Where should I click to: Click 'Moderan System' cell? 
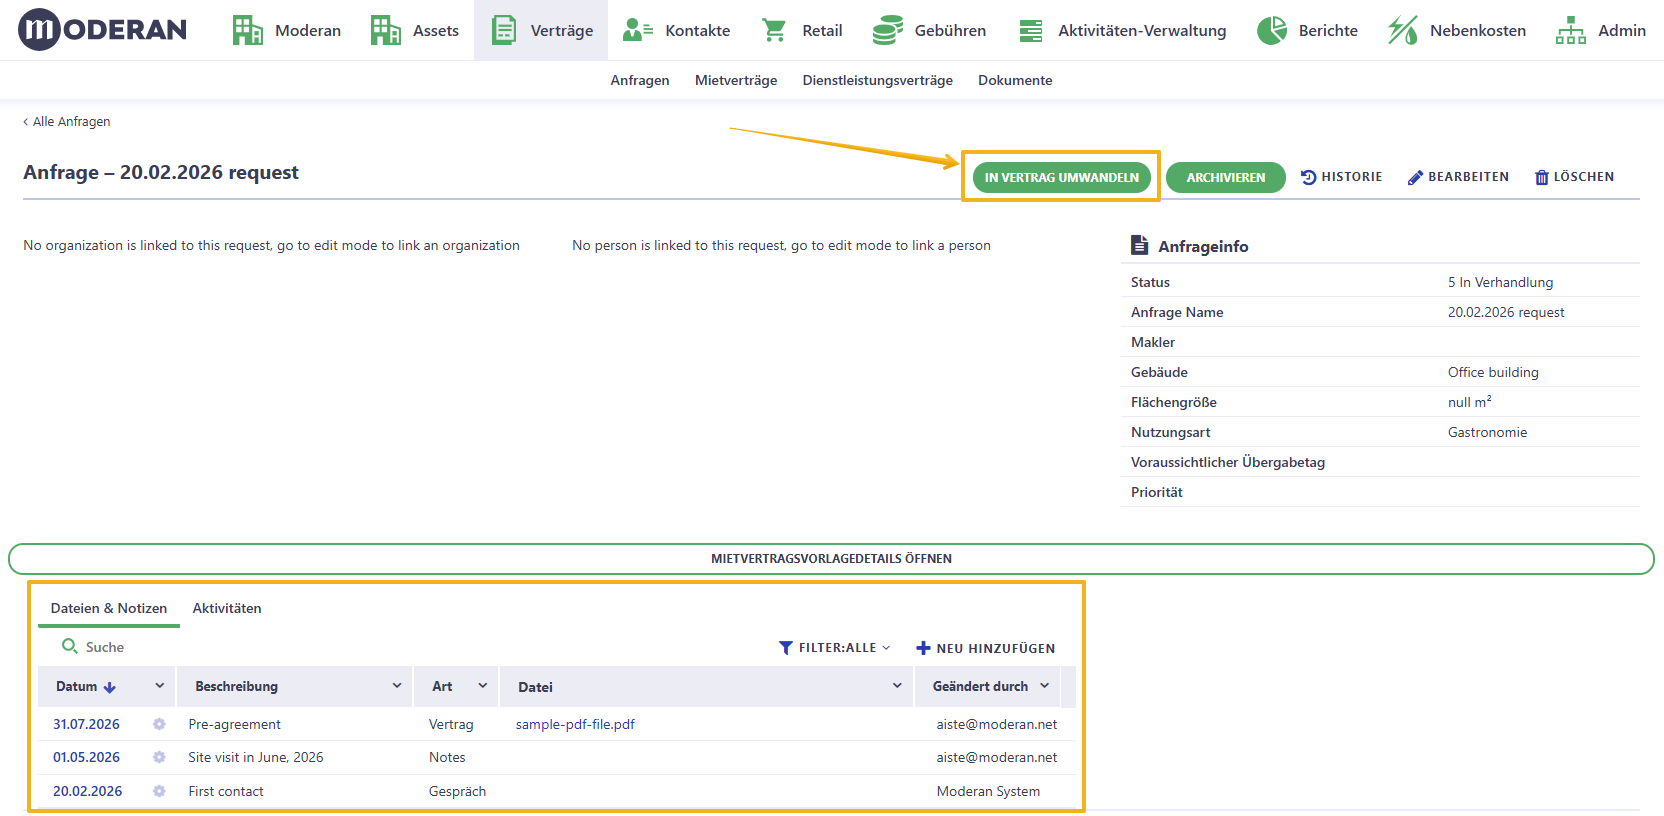tap(988, 791)
